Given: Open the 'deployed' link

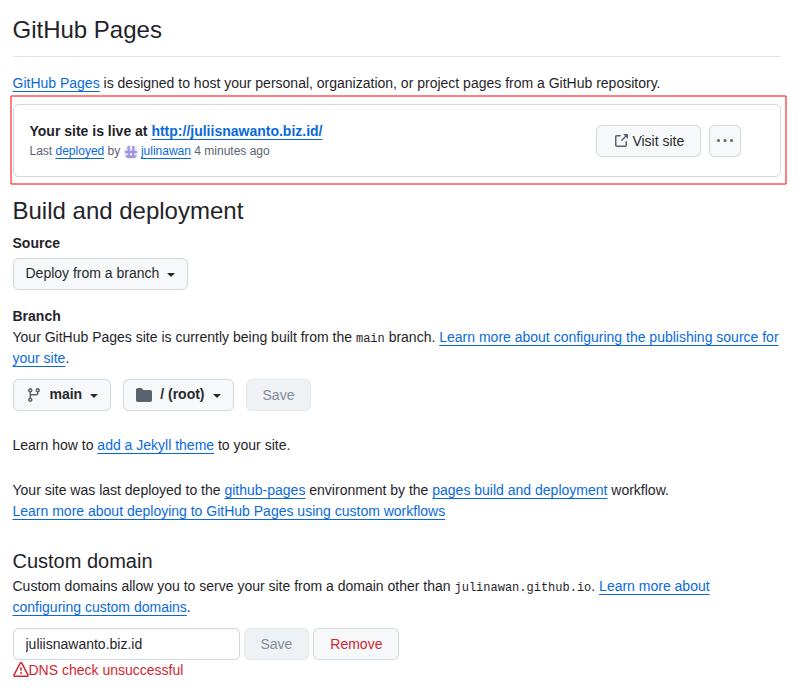Looking at the screenshot, I should [x=80, y=151].
